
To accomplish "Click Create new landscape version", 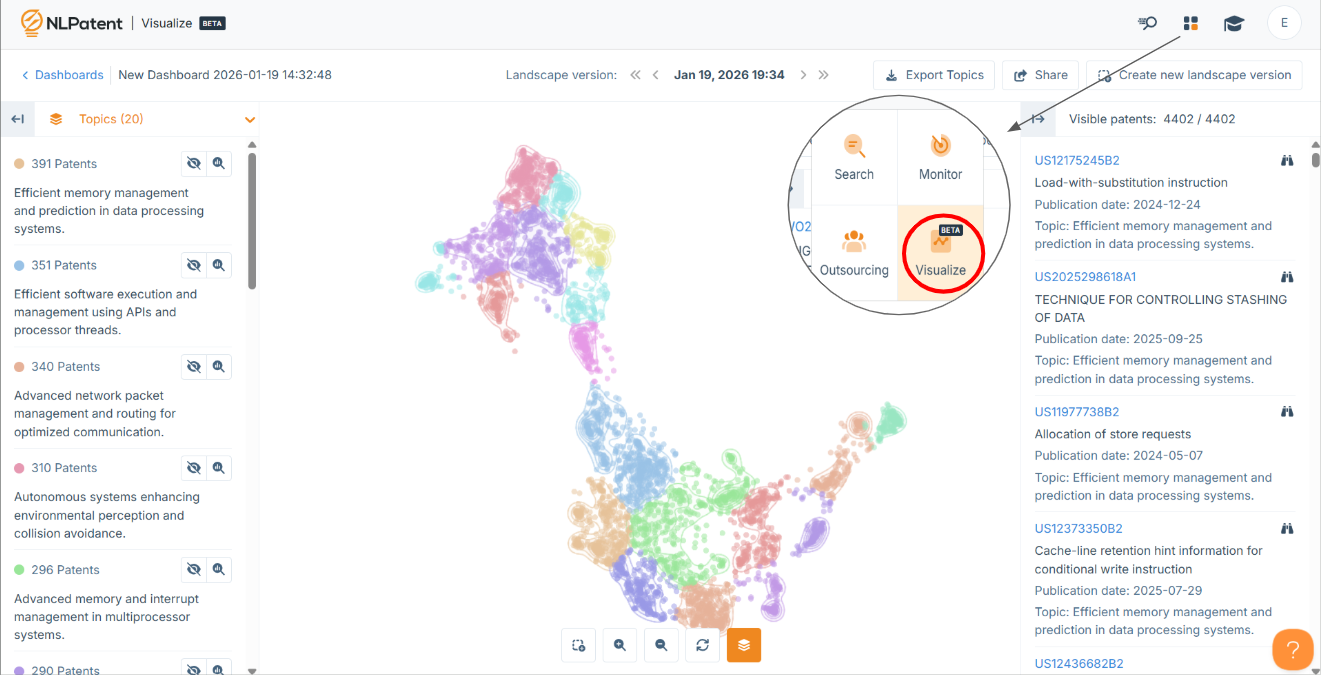I will (1194, 75).
